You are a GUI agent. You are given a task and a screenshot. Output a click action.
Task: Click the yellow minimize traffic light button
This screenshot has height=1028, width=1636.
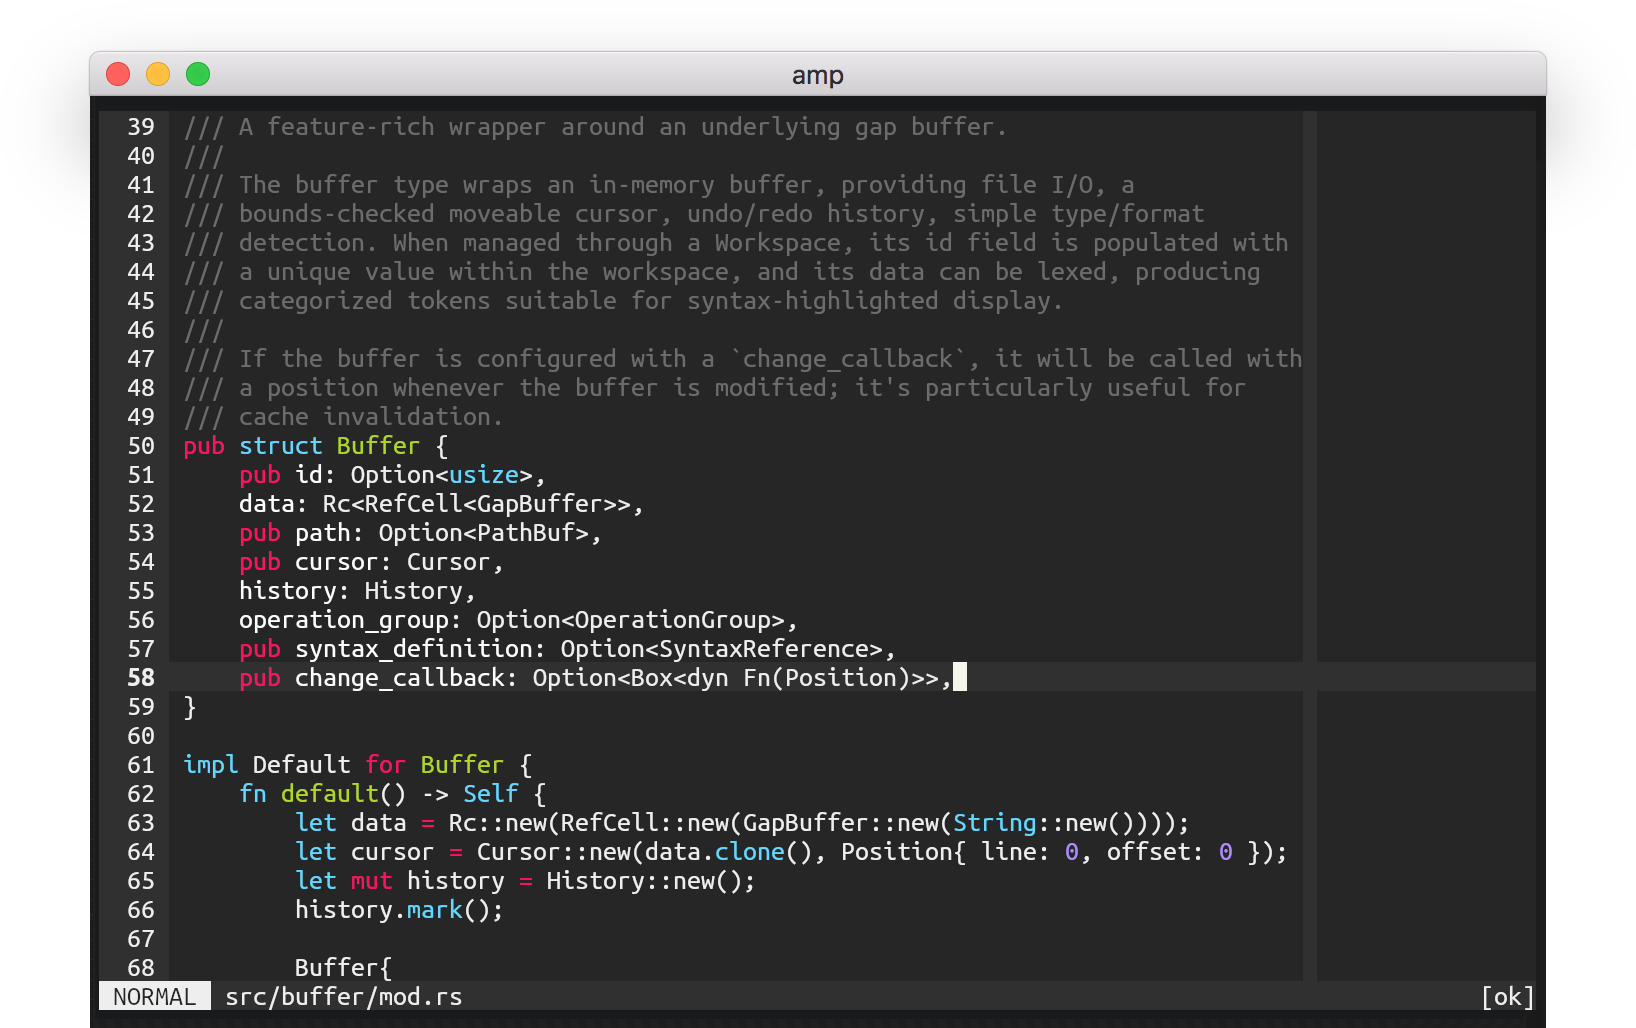(158, 74)
